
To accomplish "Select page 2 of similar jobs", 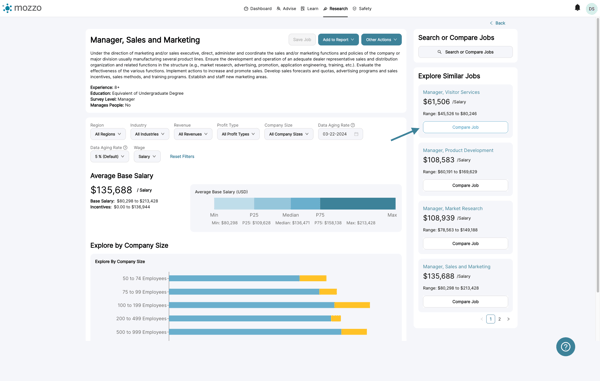I will tap(499, 319).
